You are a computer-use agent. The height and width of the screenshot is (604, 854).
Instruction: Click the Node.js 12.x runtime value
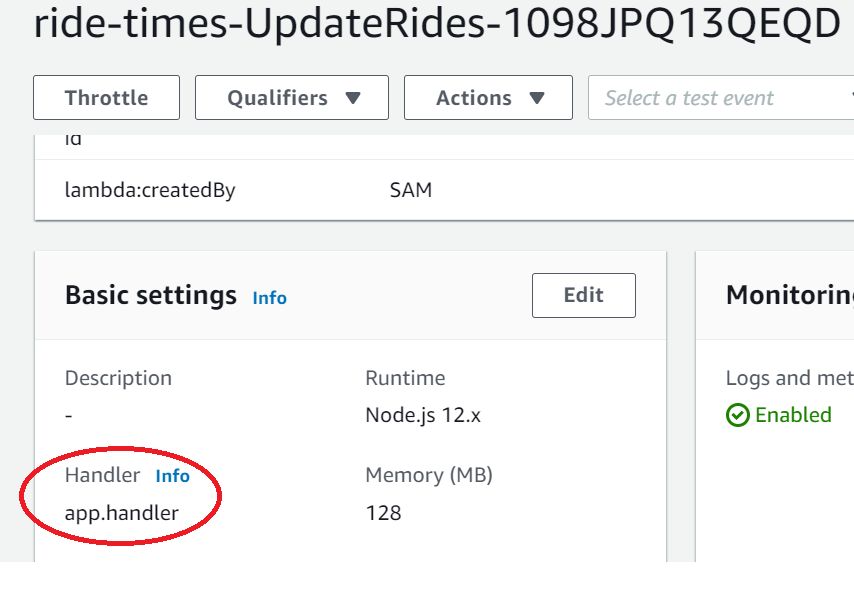[422, 415]
